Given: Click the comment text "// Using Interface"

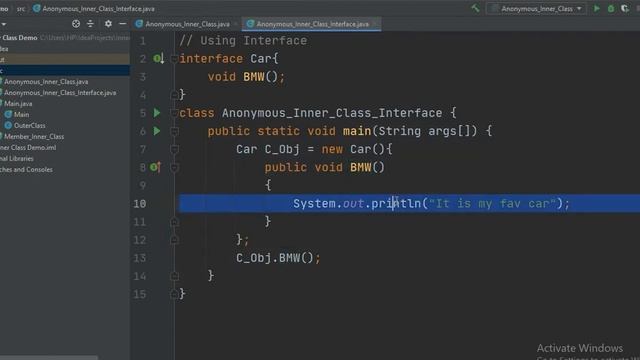Looking at the screenshot, I should pyautogui.click(x=243, y=41).
